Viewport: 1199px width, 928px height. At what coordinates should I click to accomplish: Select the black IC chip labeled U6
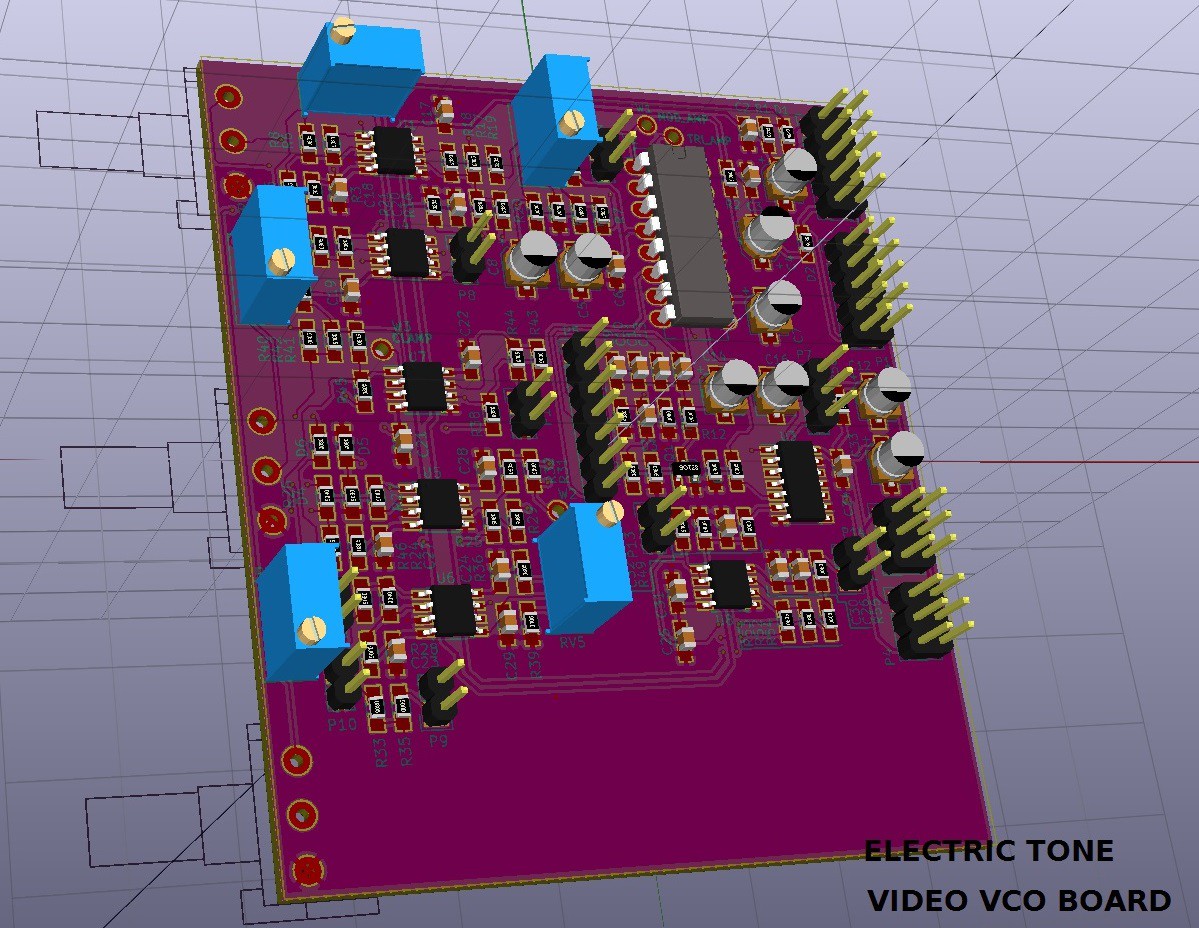click(x=453, y=609)
